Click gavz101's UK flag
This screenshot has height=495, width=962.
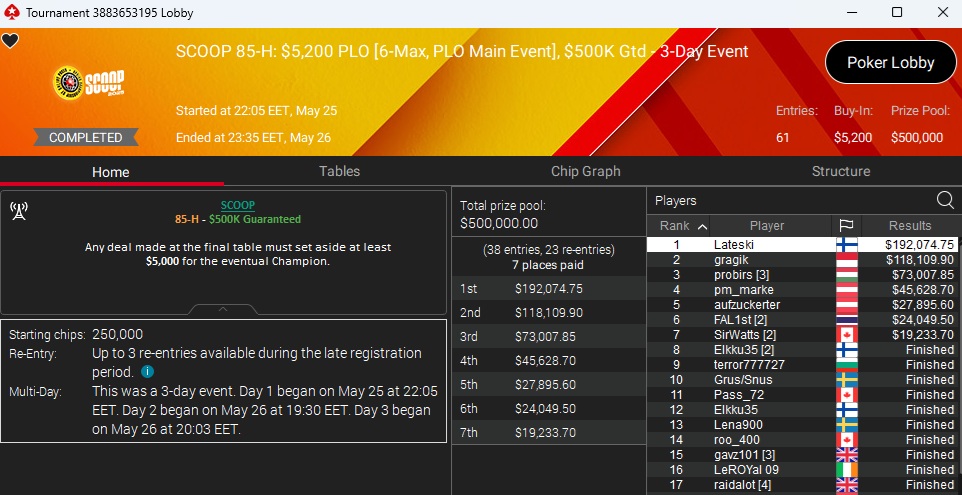click(x=847, y=455)
